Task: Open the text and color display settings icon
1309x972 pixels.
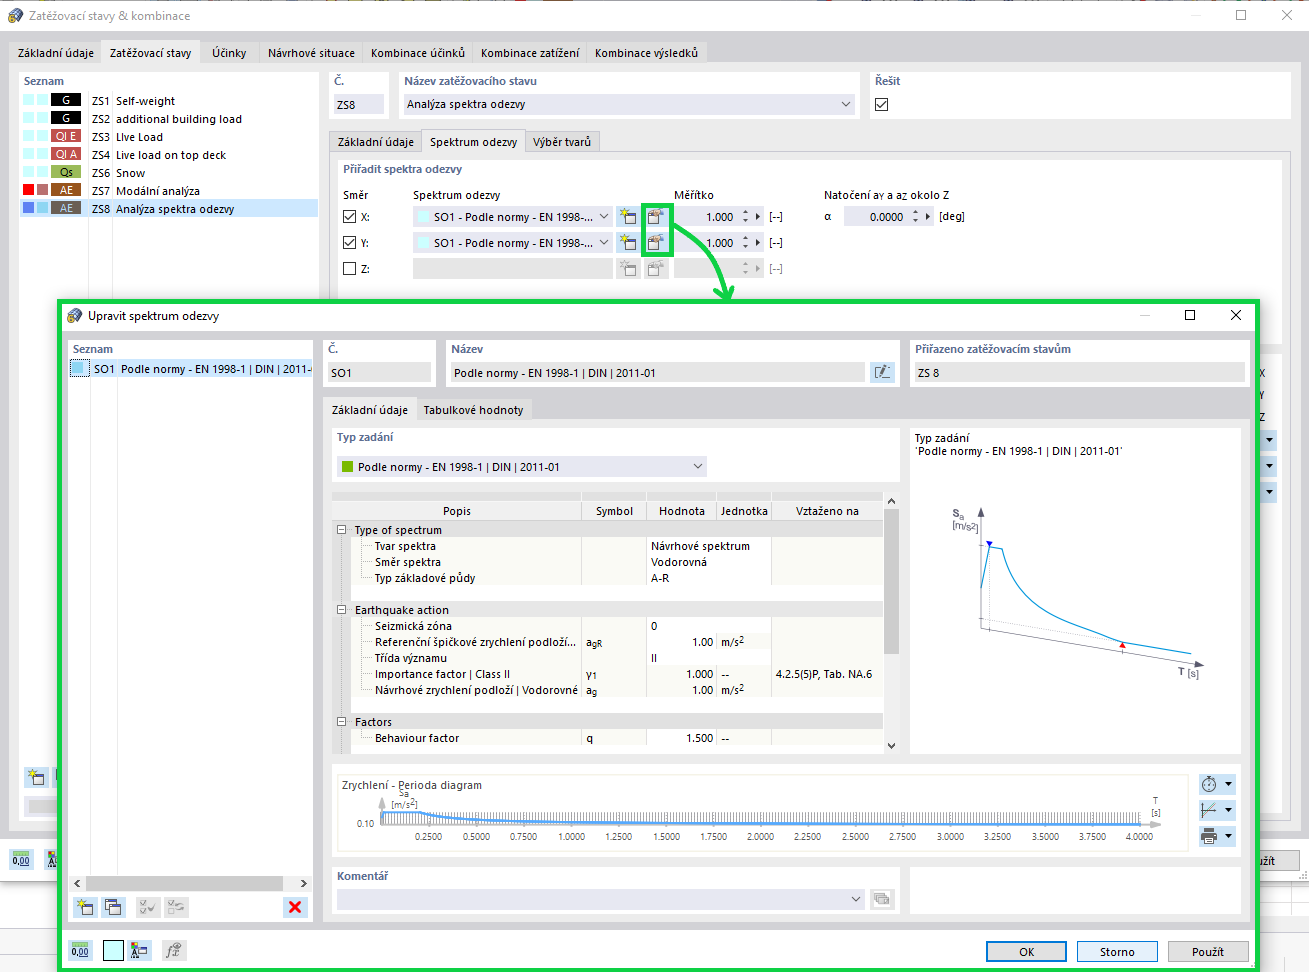Action: coord(139,950)
